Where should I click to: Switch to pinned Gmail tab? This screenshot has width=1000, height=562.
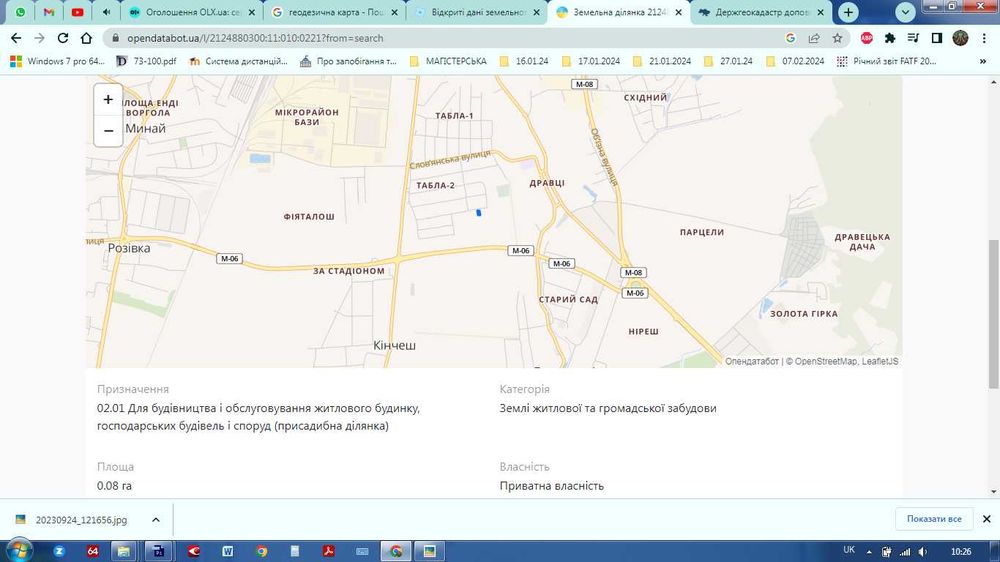click(49, 12)
